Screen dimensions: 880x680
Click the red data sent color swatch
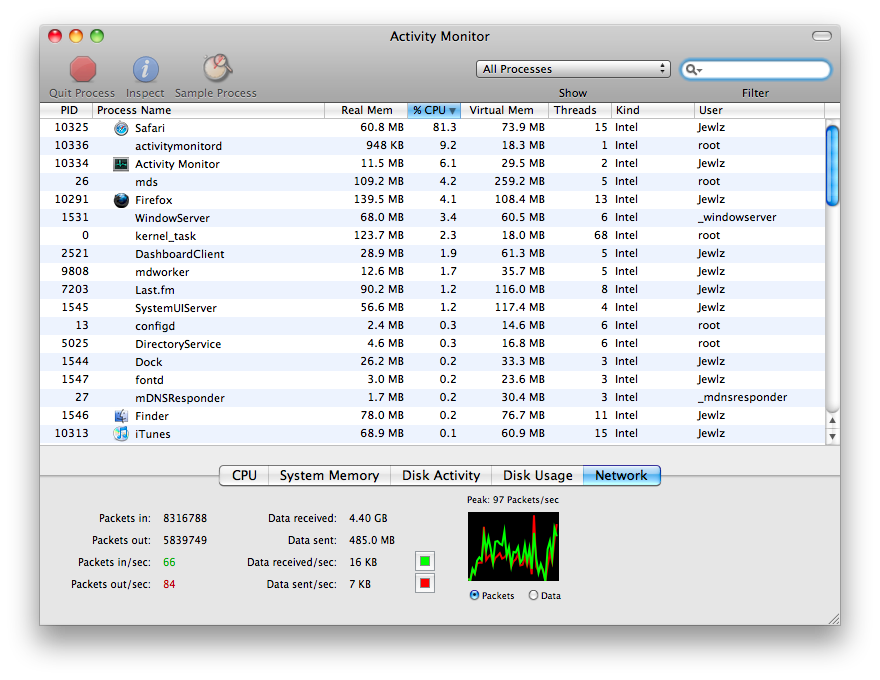click(425, 583)
